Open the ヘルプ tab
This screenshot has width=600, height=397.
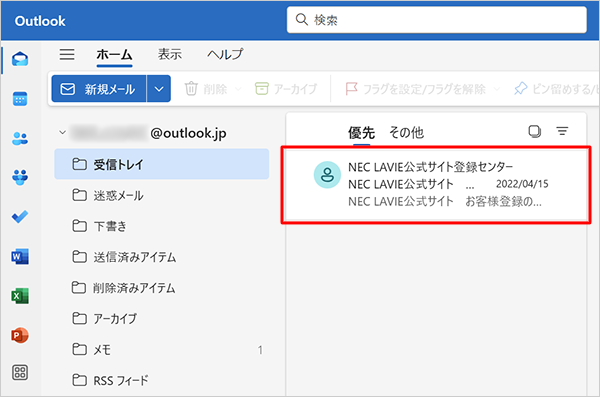pos(225,54)
